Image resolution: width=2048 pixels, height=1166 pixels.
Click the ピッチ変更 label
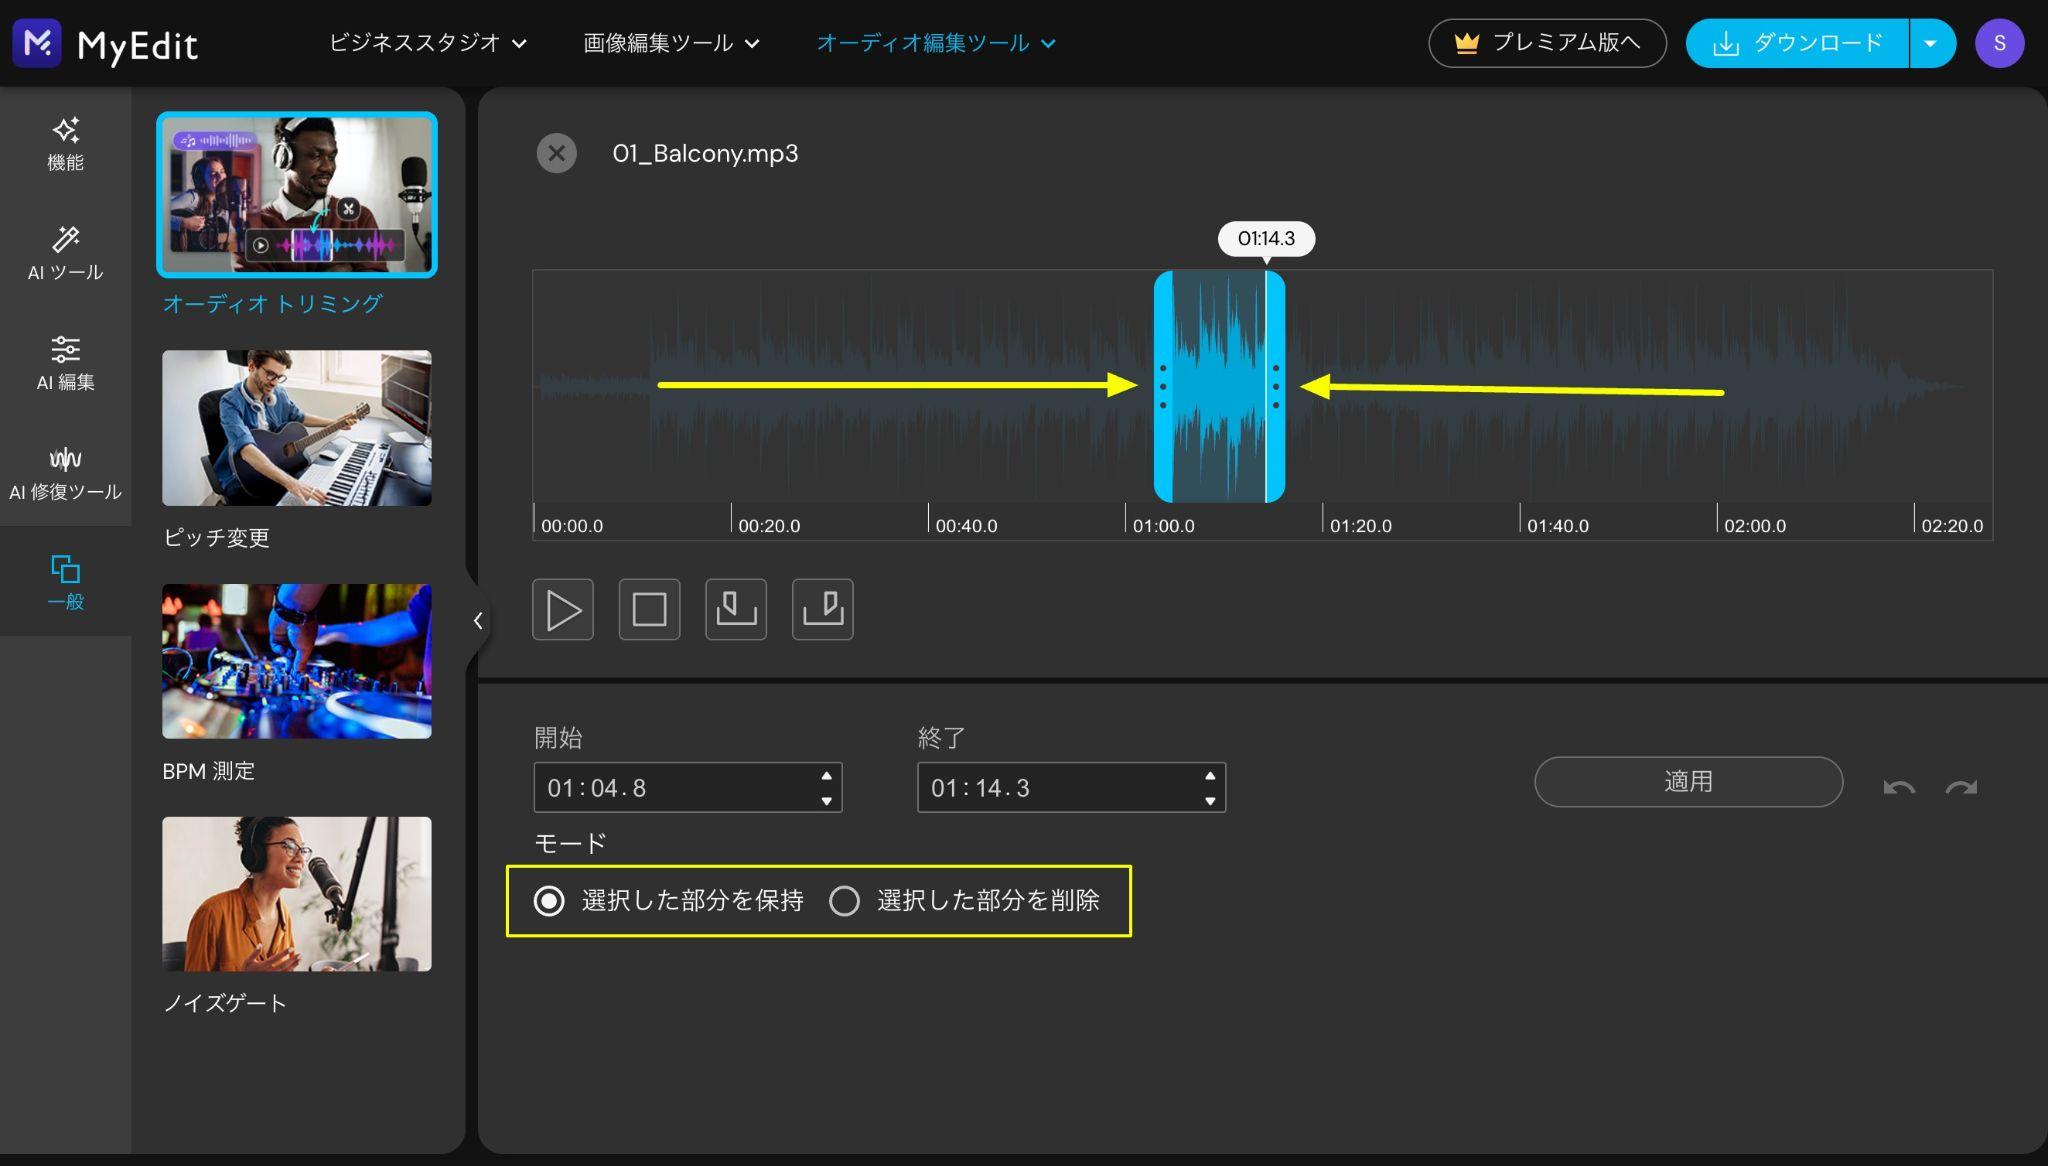point(216,538)
